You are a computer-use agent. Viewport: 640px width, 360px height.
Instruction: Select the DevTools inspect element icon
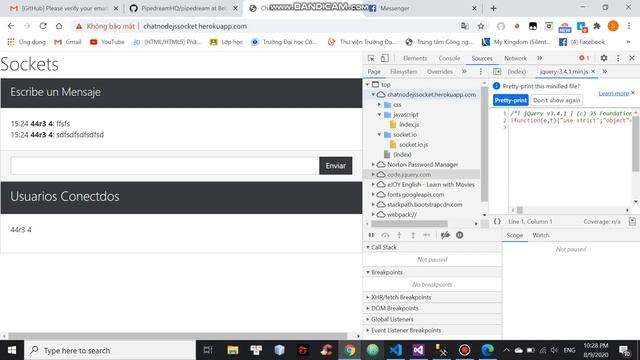point(371,58)
